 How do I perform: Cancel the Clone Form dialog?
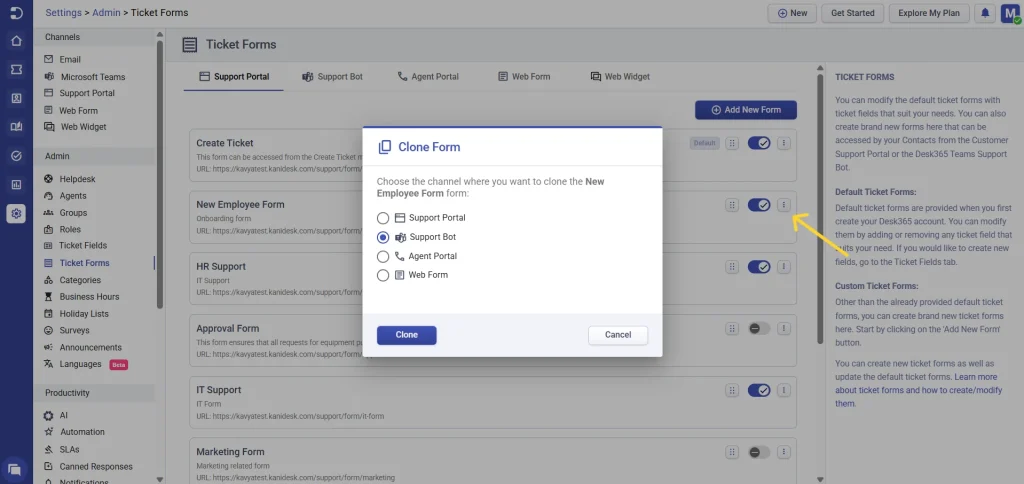[x=618, y=335]
